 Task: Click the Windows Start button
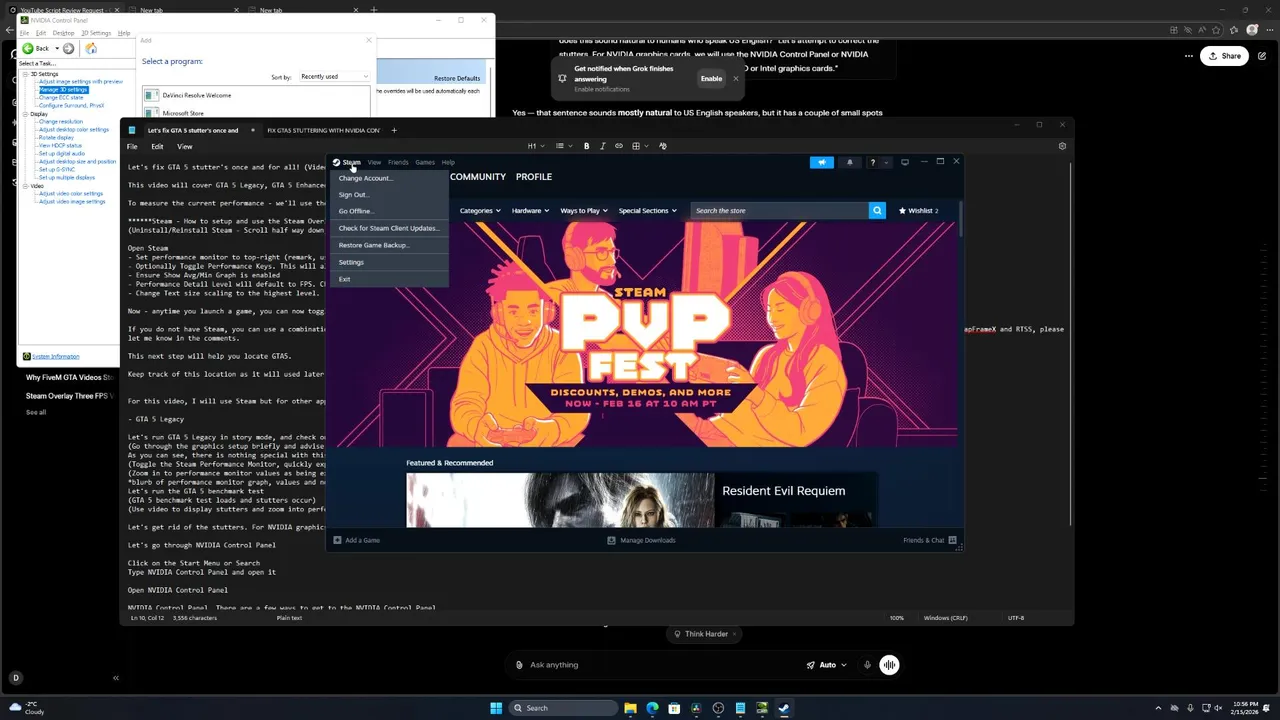coord(496,708)
